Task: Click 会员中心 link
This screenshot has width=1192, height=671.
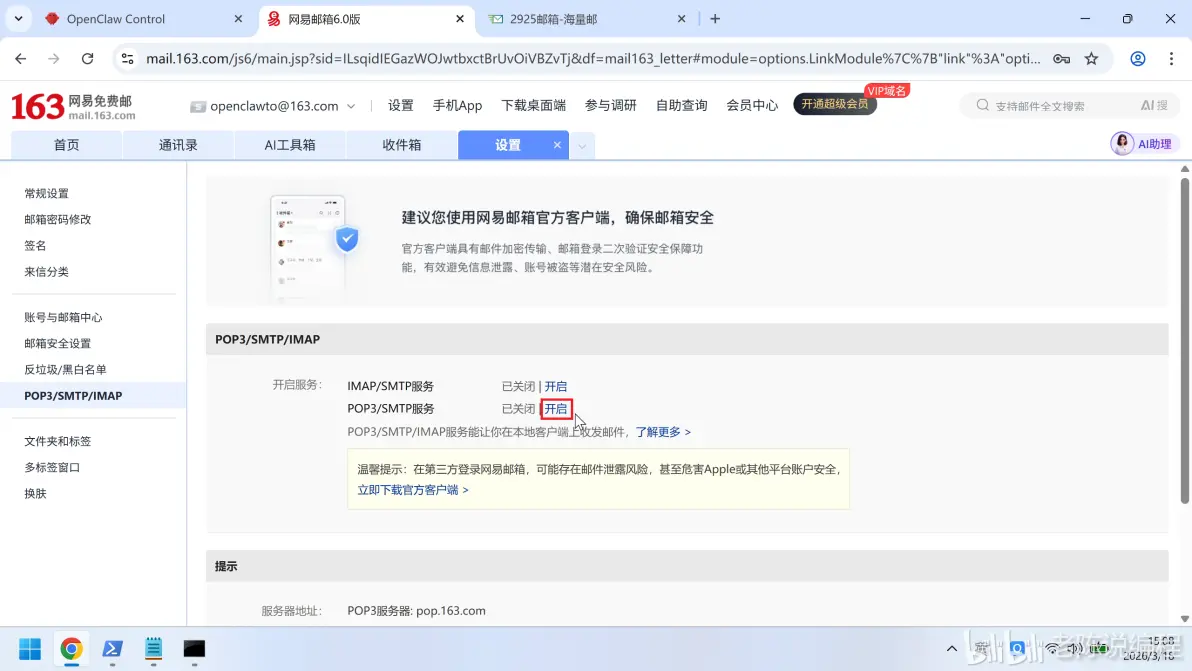Action: (x=752, y=105)
